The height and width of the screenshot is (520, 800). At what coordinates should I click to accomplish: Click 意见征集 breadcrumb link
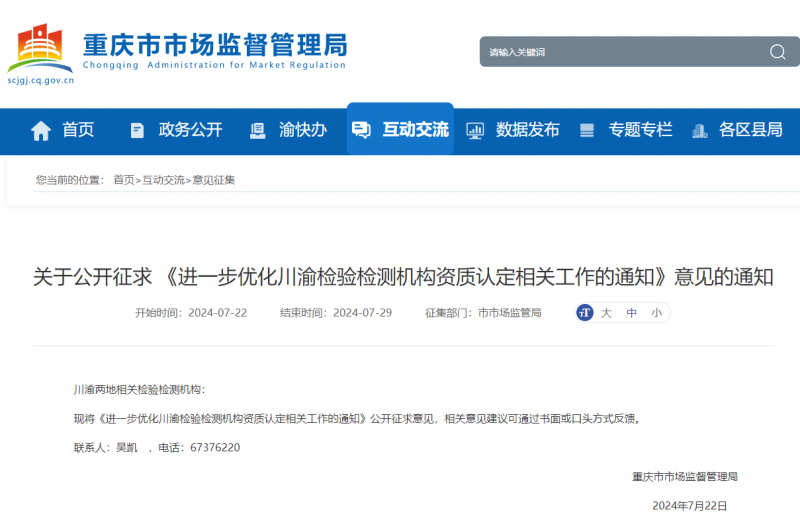click(213, 180)
